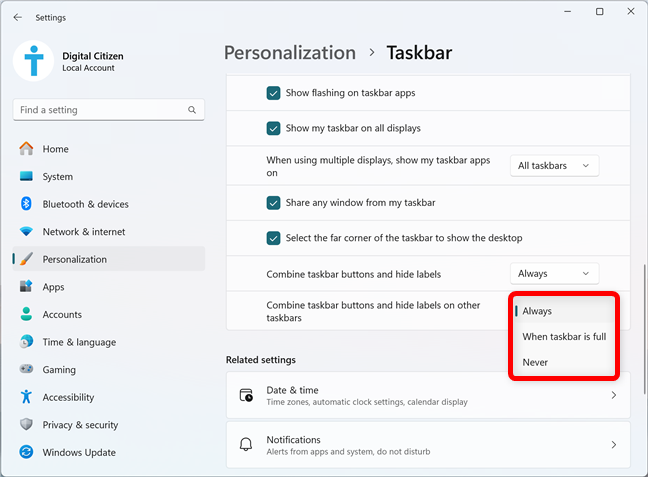The width and height of the screenshot is (648, 477).
Task: Uncheck Show my taskbar on all displays
Action: click(x=273, y=128)
